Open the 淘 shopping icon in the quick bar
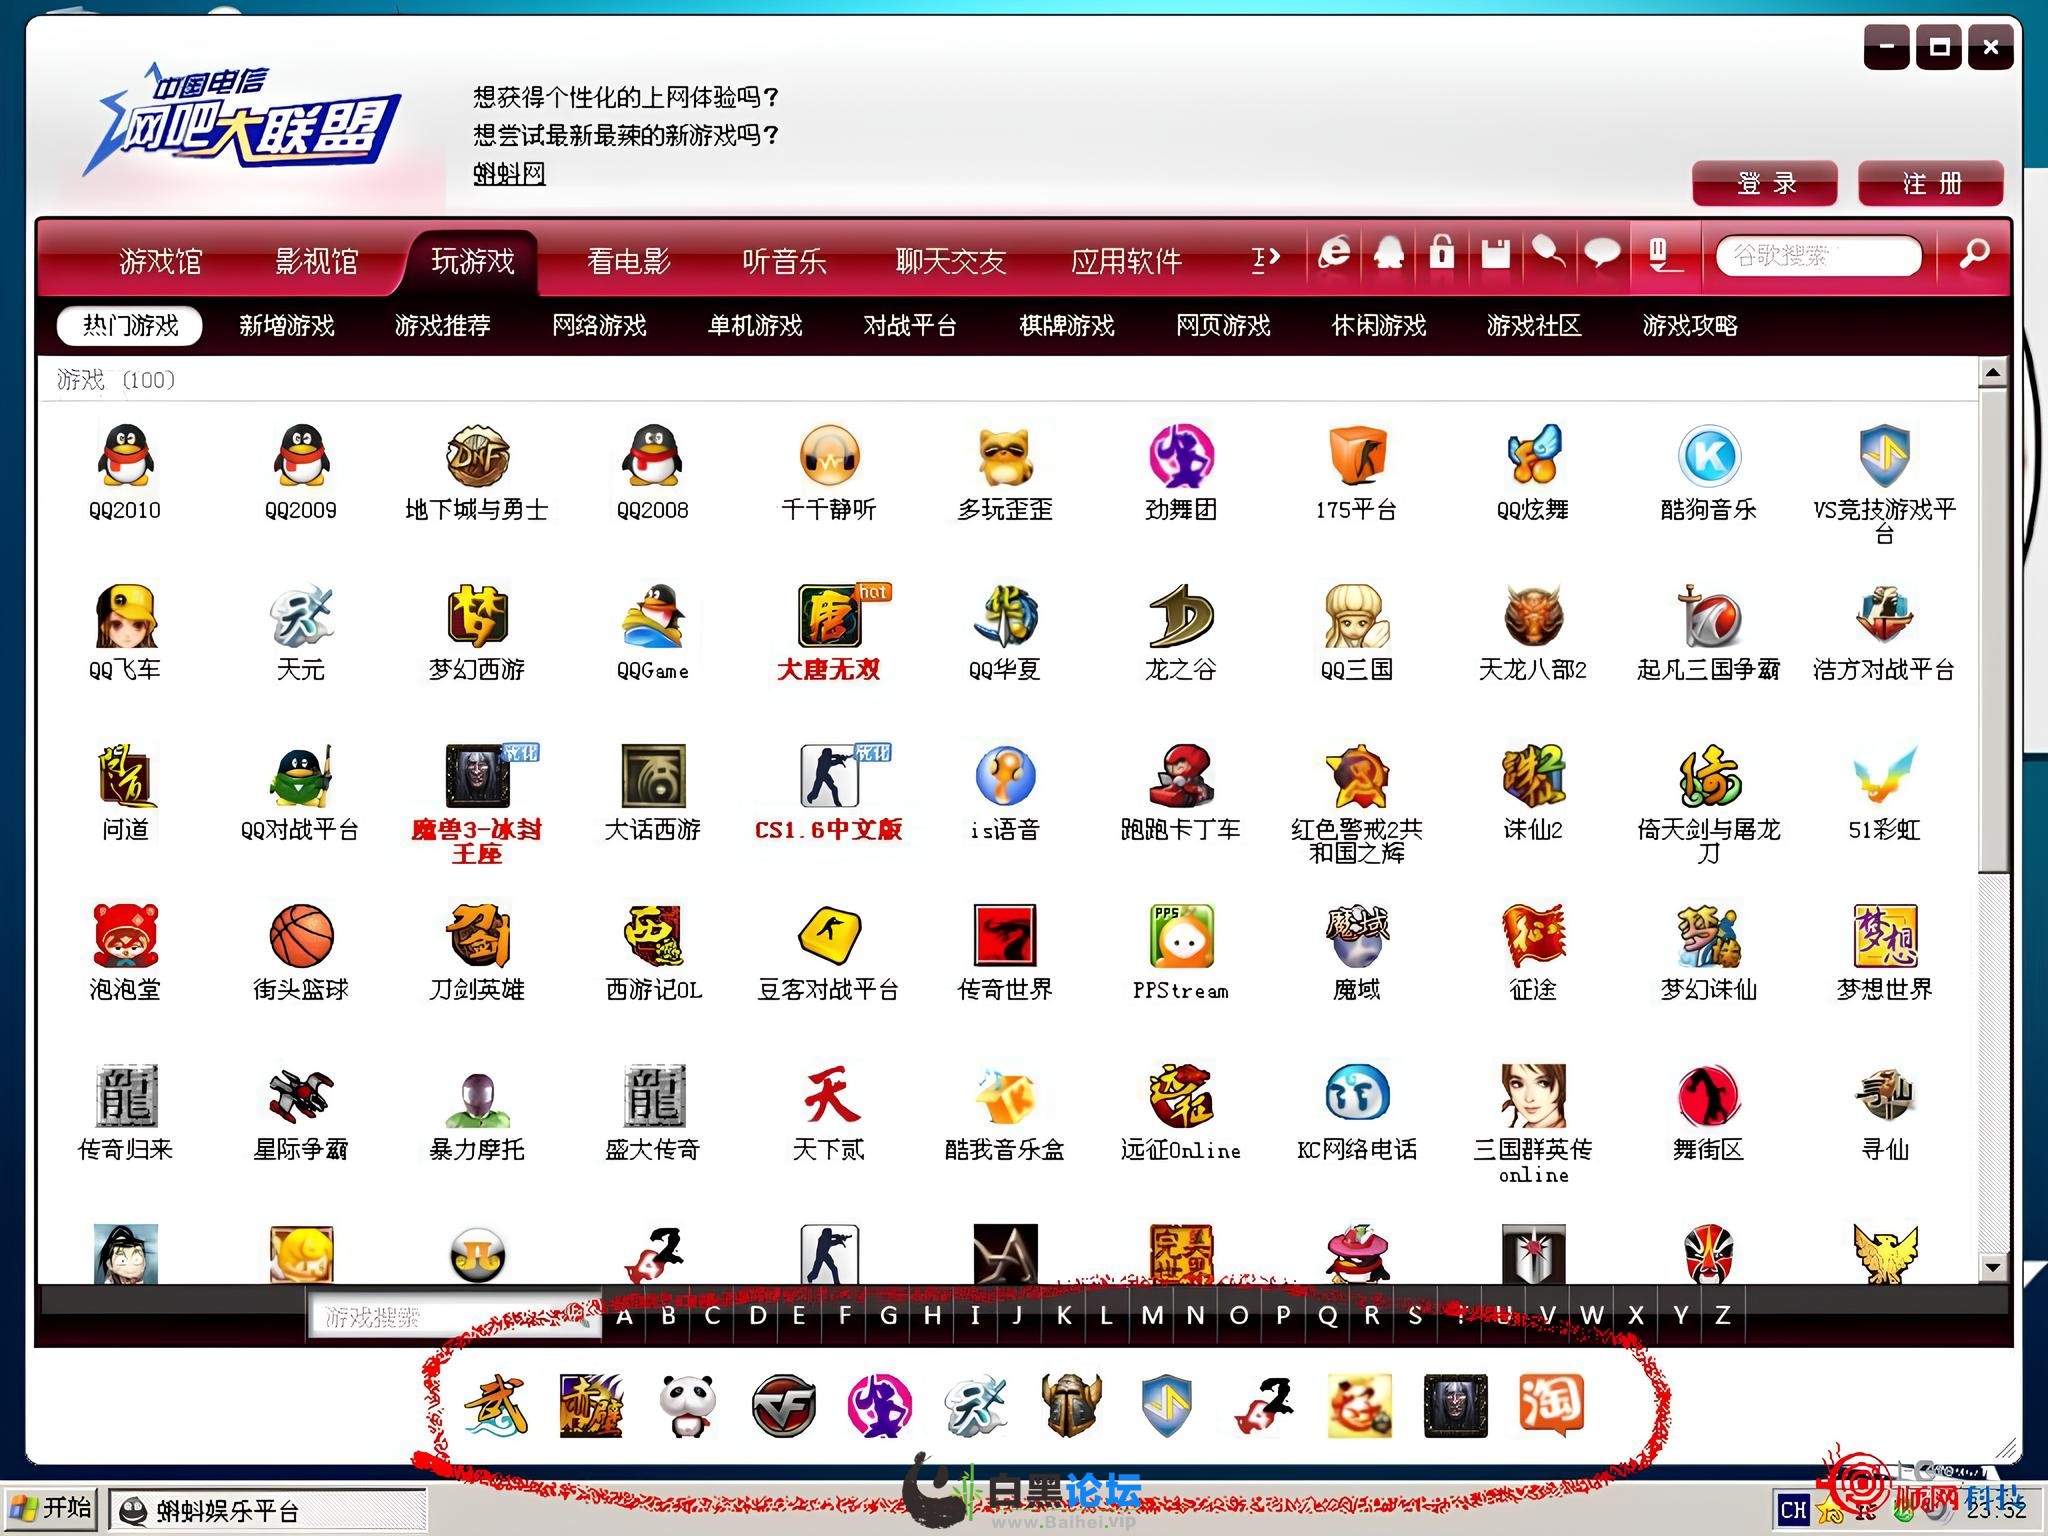The image size is (2048, 1536). (x=1551, y=1405)
